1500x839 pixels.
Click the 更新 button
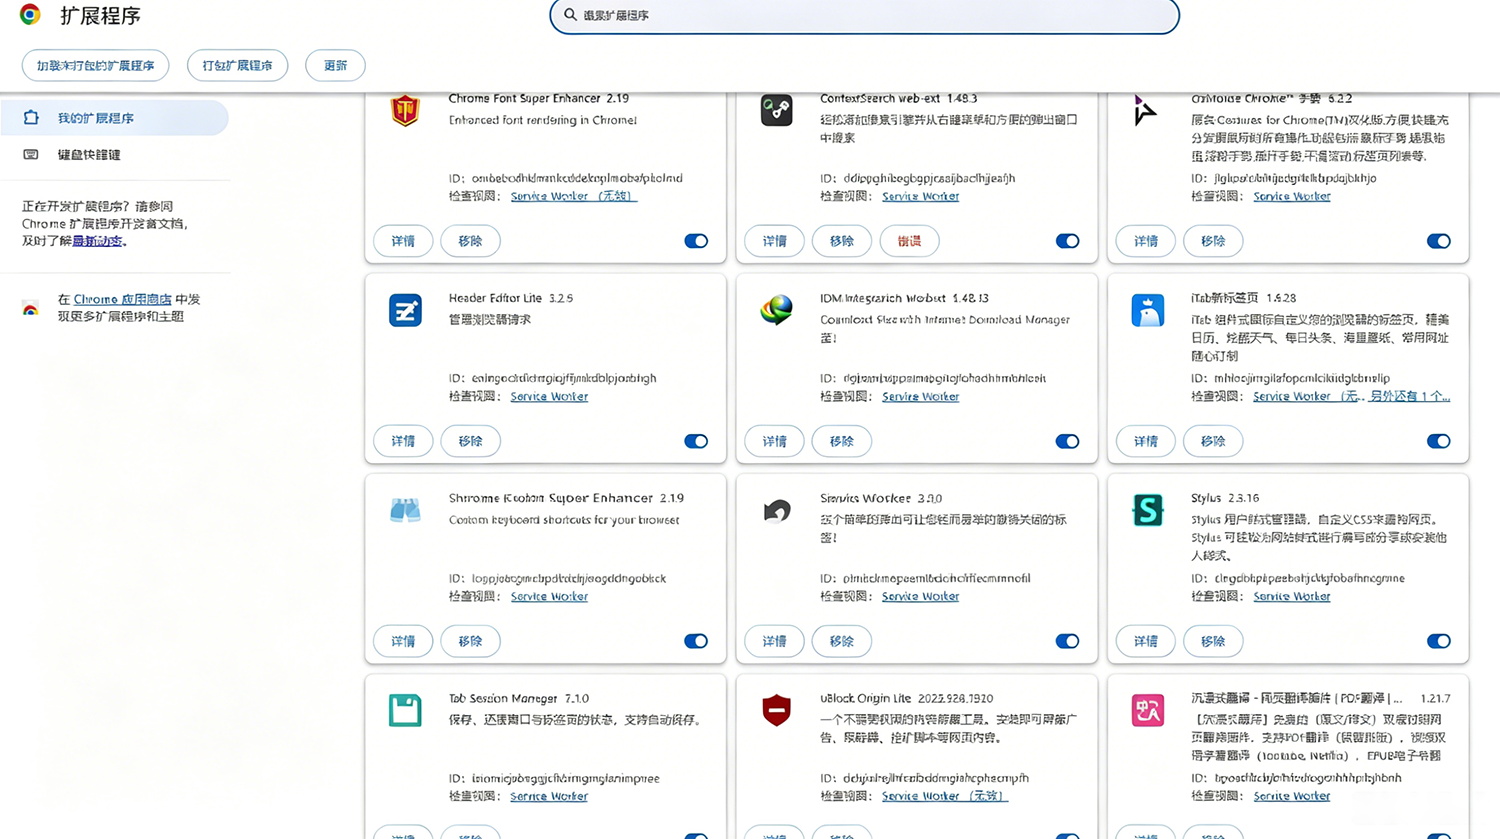[x=335, y=66]
